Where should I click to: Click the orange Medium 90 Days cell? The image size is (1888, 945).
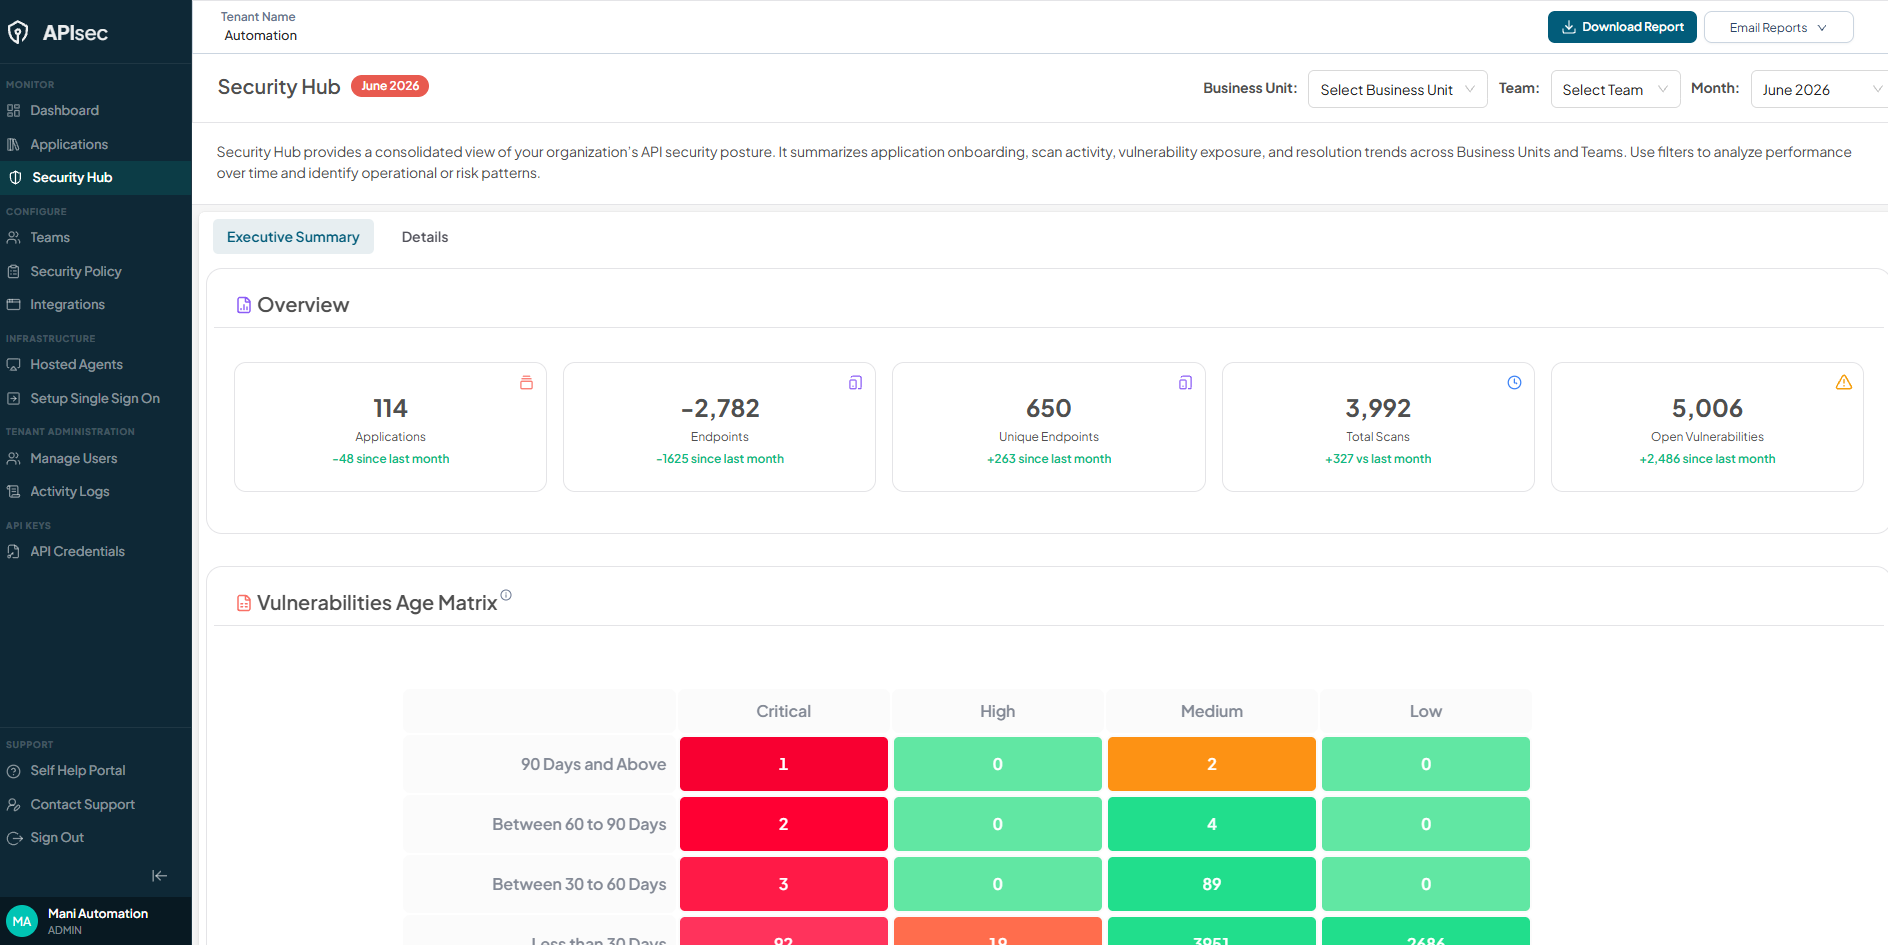coord(1211,764)
